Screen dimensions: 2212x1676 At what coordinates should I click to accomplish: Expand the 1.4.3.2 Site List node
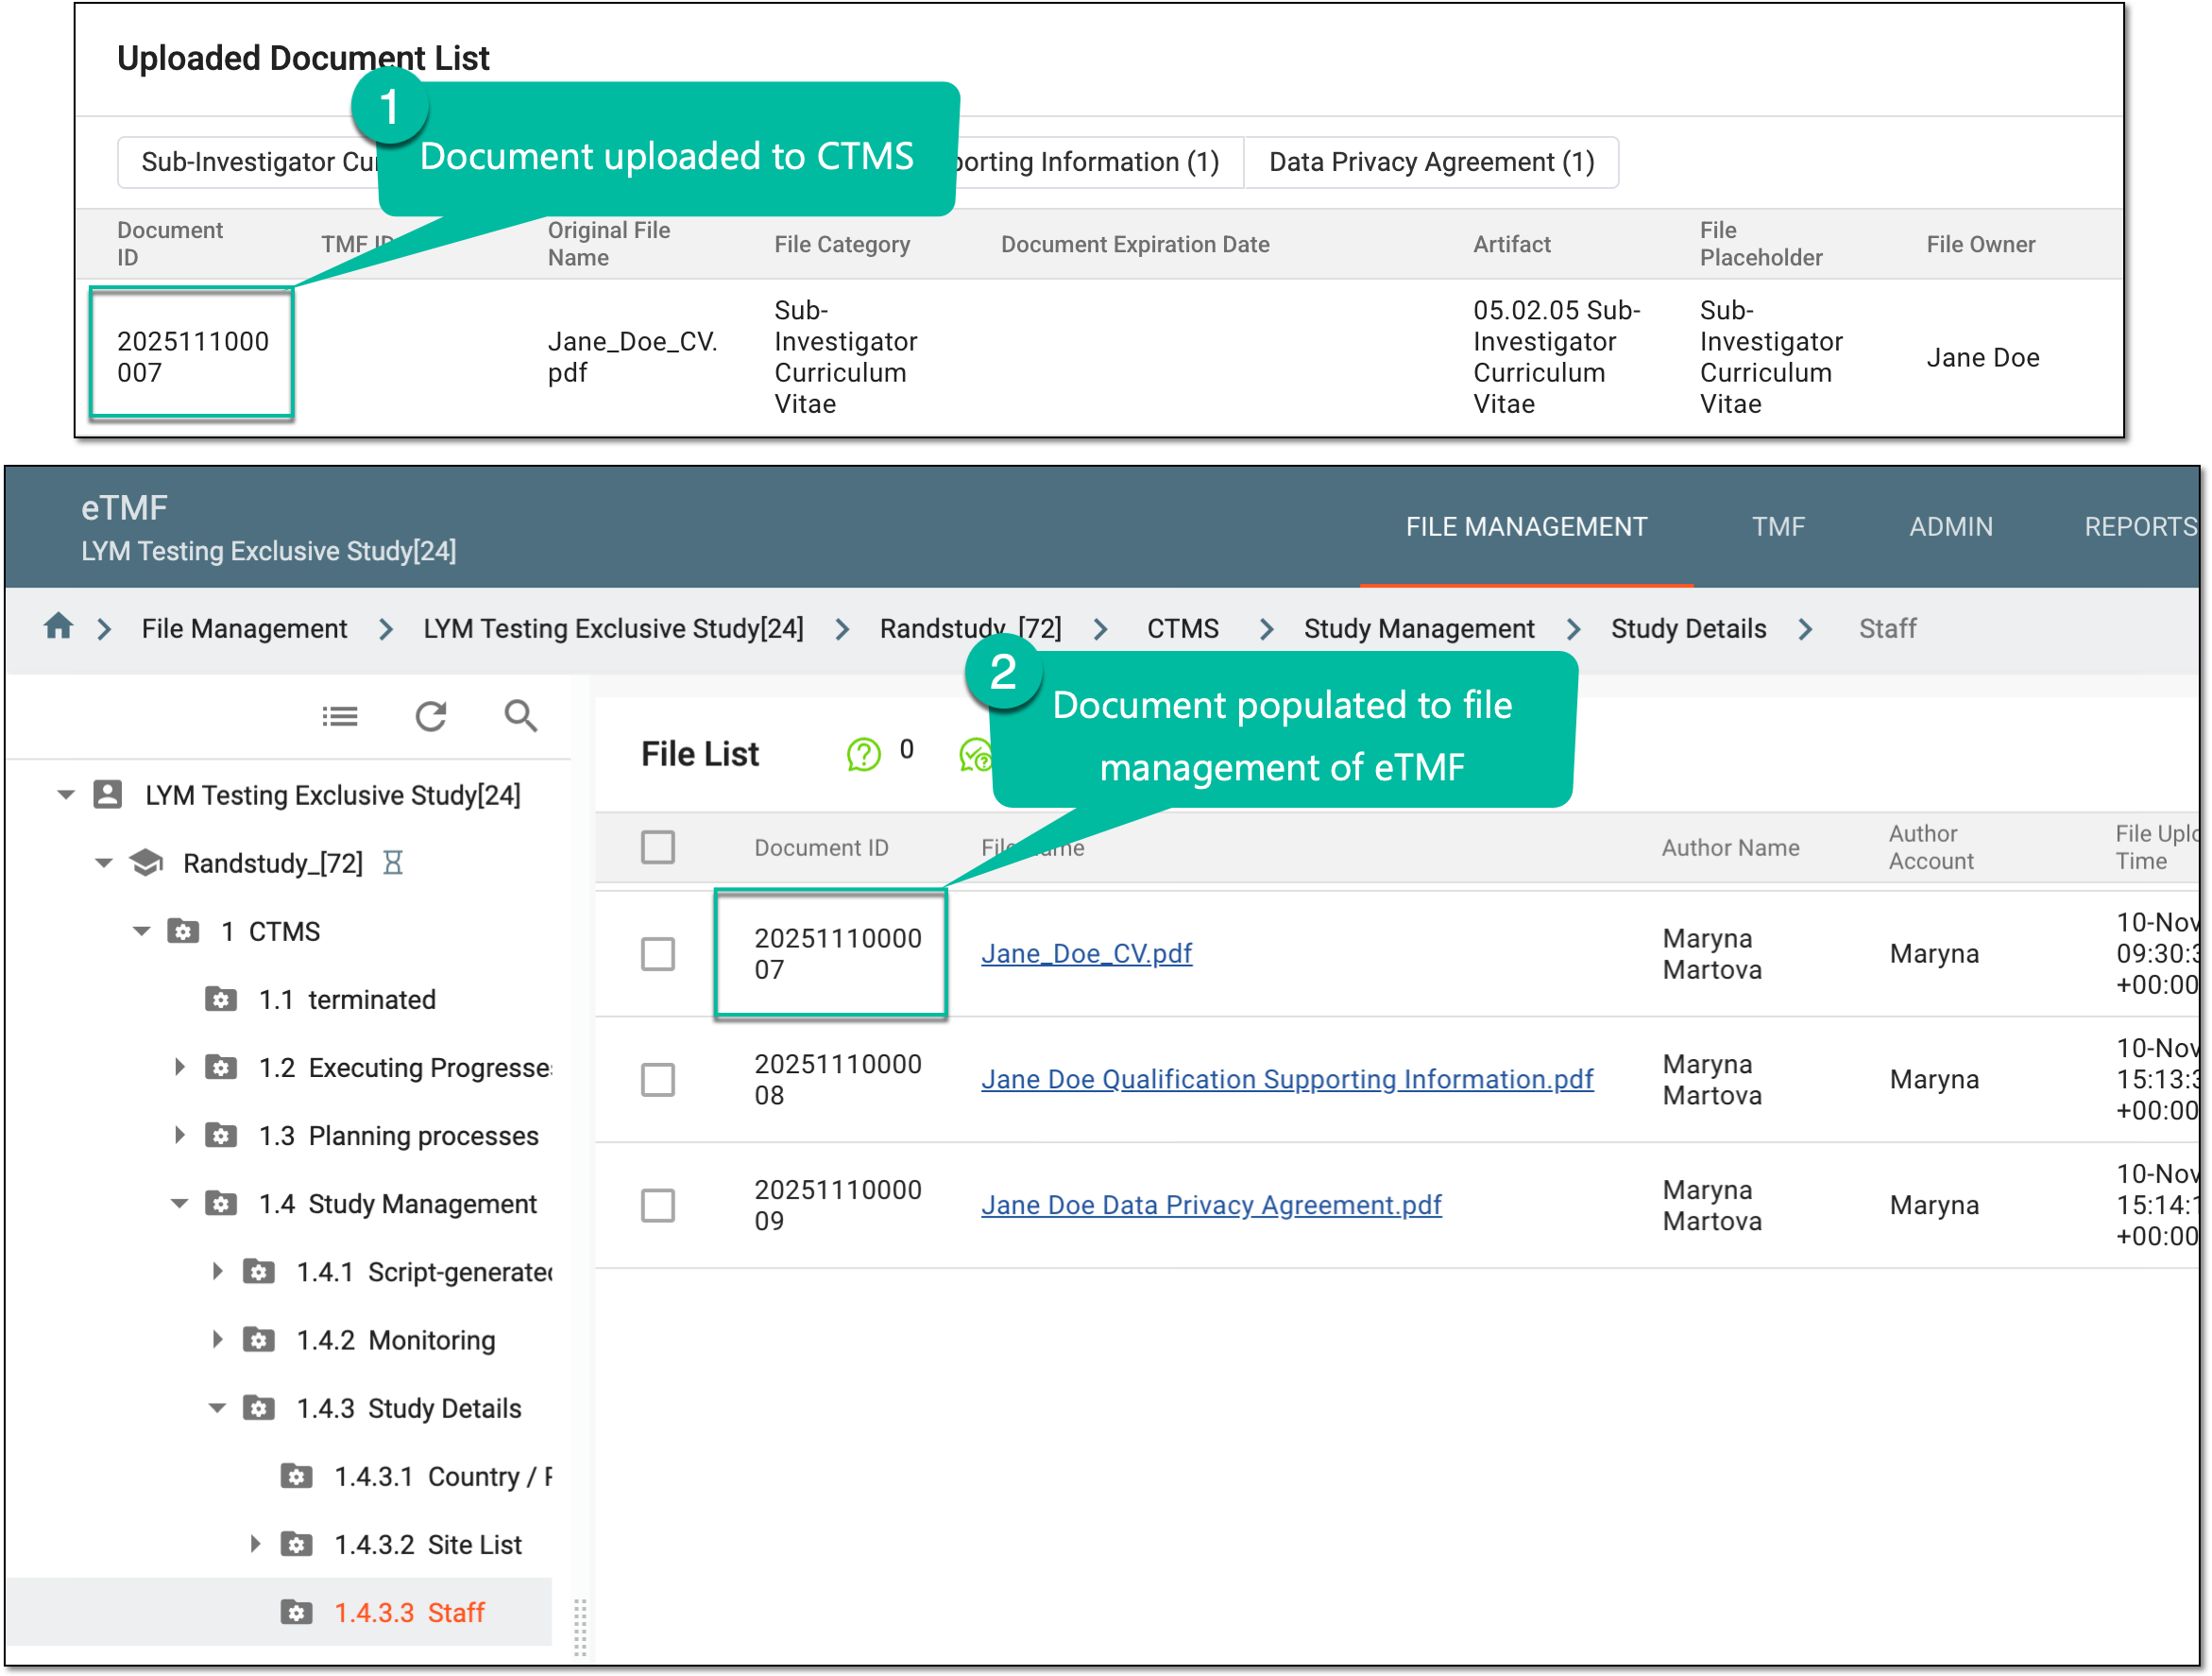pyautogui.click(x=256, y=1544)
